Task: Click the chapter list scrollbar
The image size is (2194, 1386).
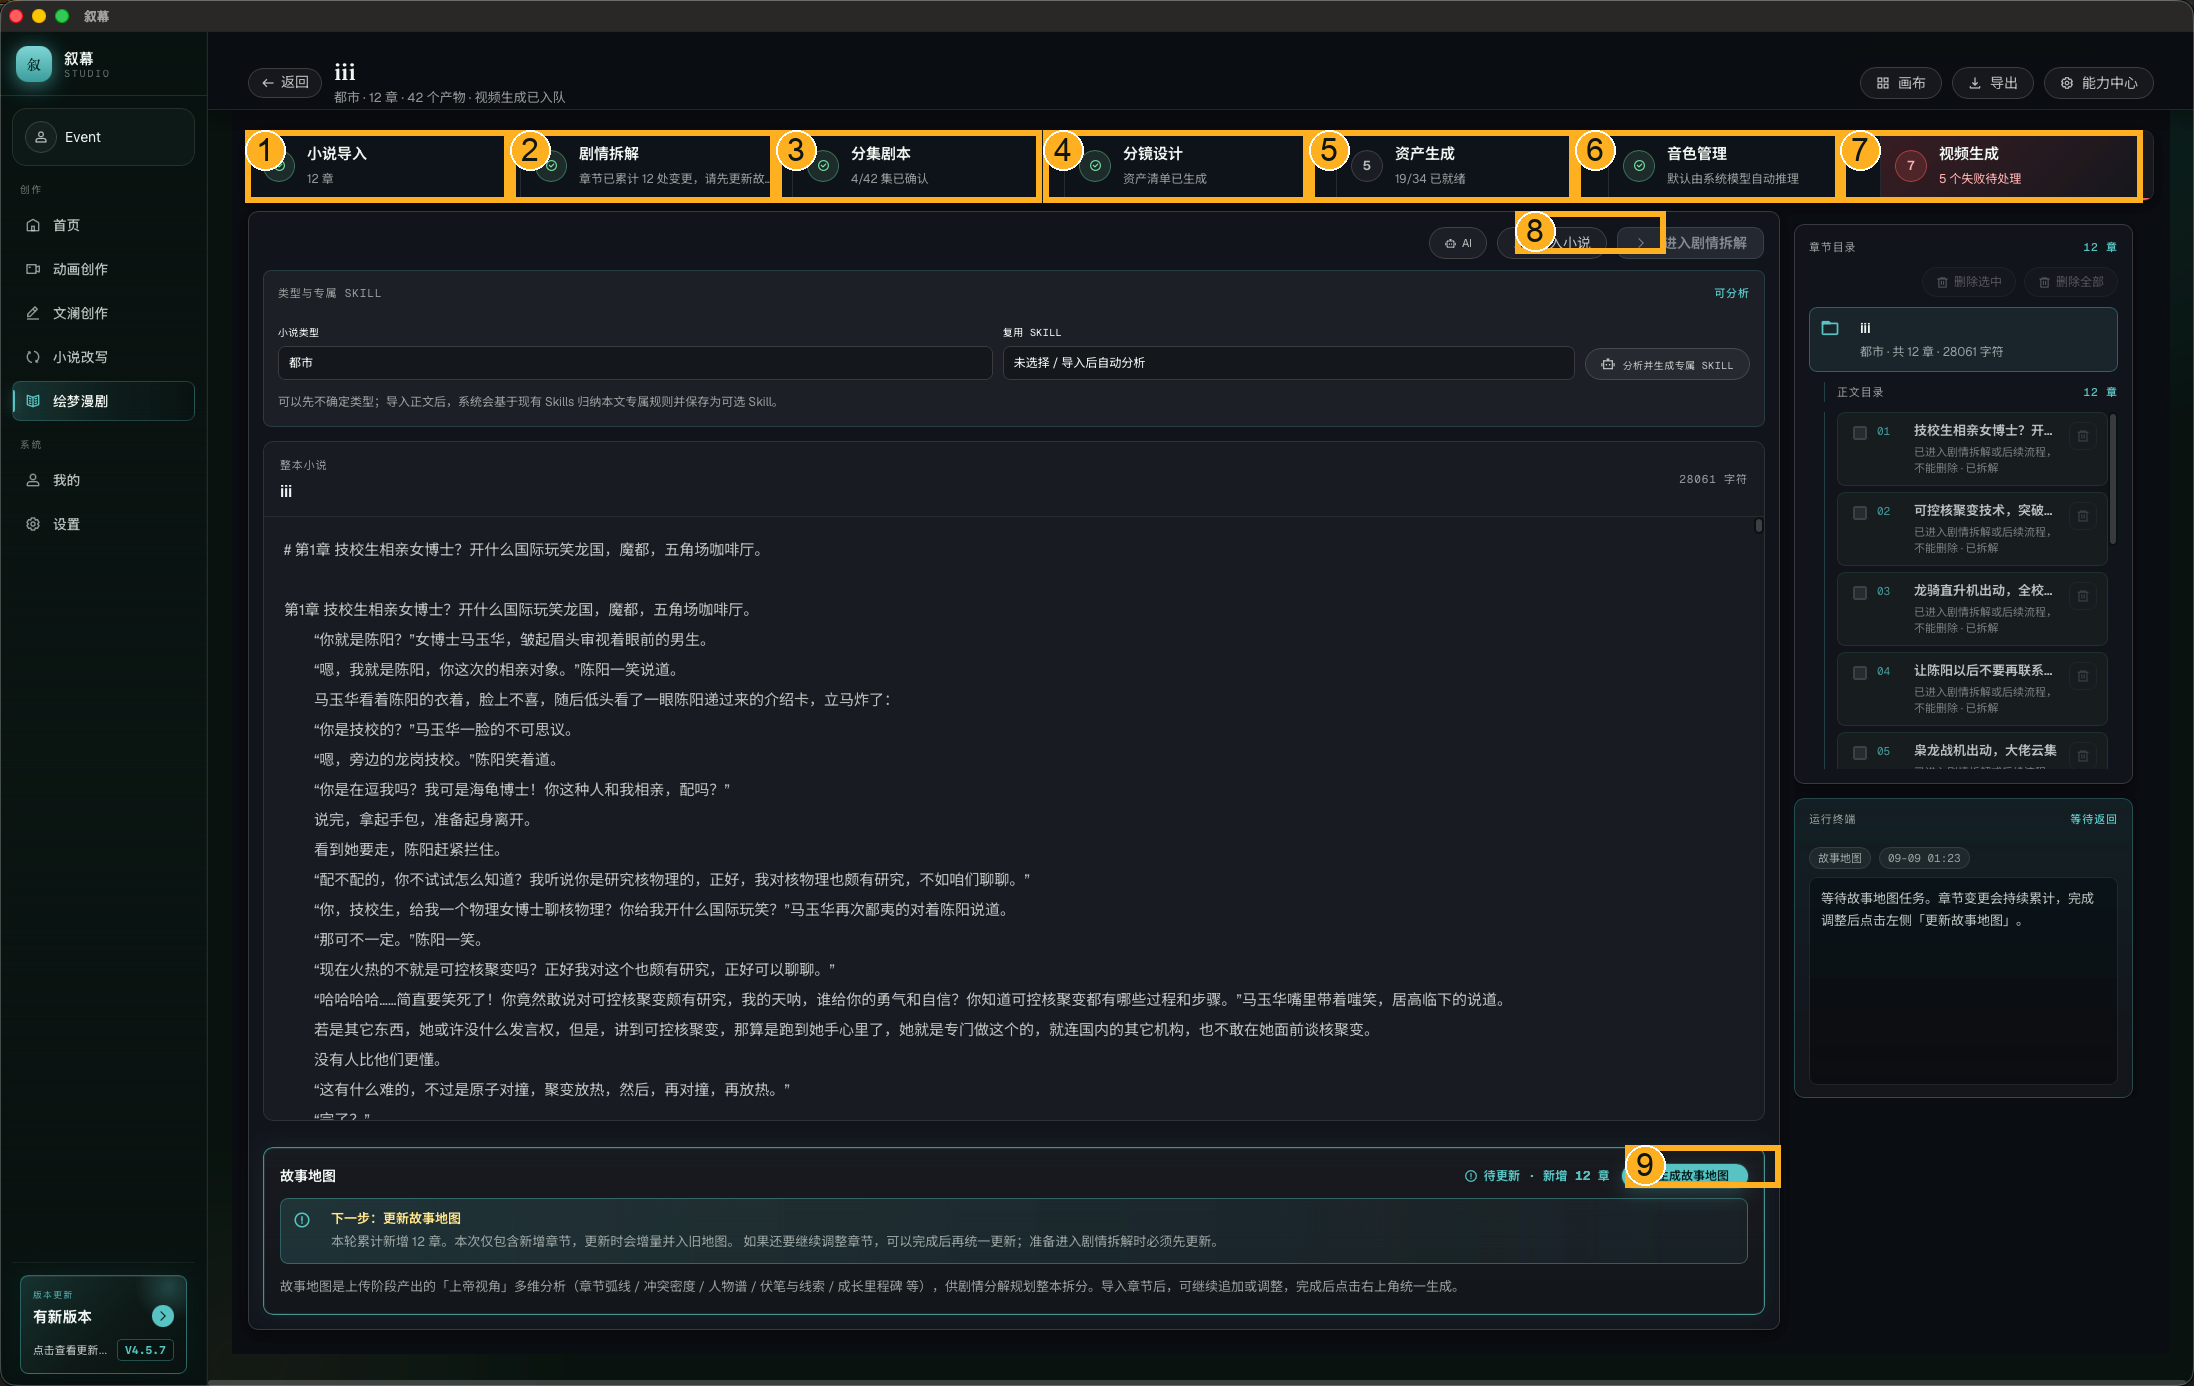Action: click(2113, 480)
